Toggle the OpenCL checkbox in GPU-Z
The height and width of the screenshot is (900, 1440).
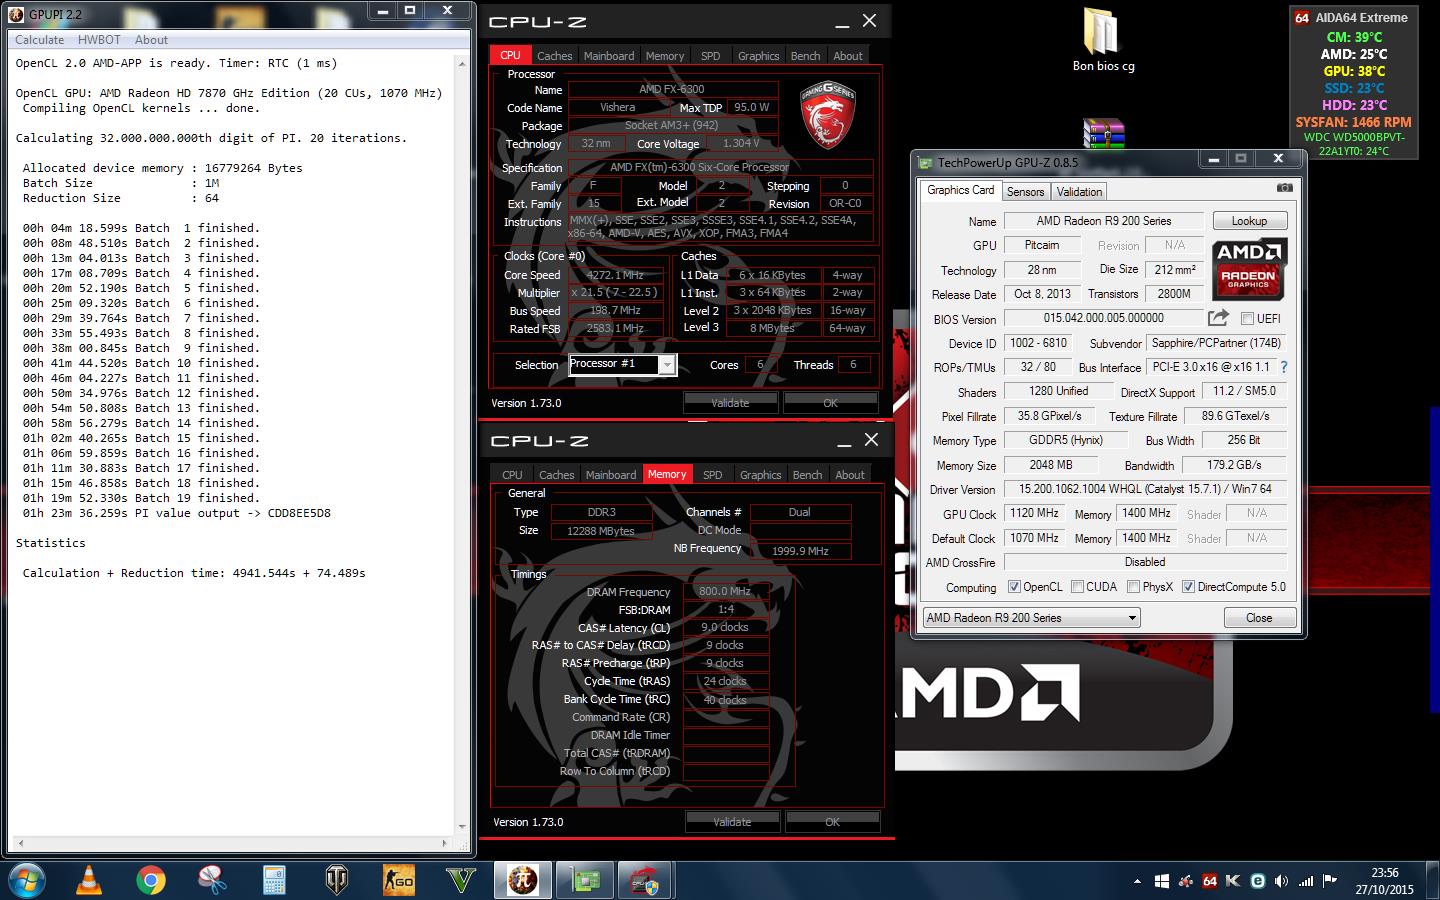coord(1014,587)
